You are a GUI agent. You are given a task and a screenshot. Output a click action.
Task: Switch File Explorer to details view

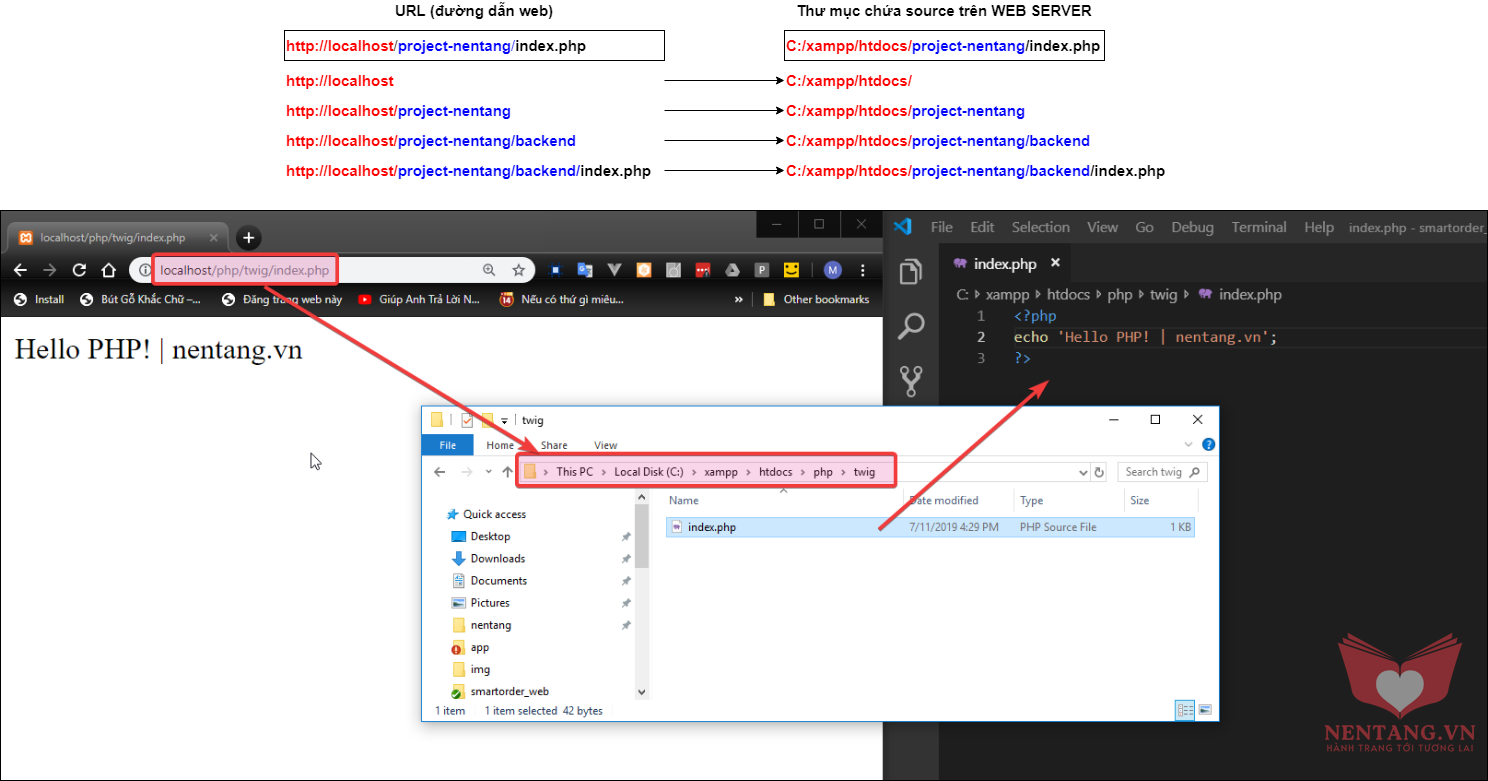point(1186,710)
